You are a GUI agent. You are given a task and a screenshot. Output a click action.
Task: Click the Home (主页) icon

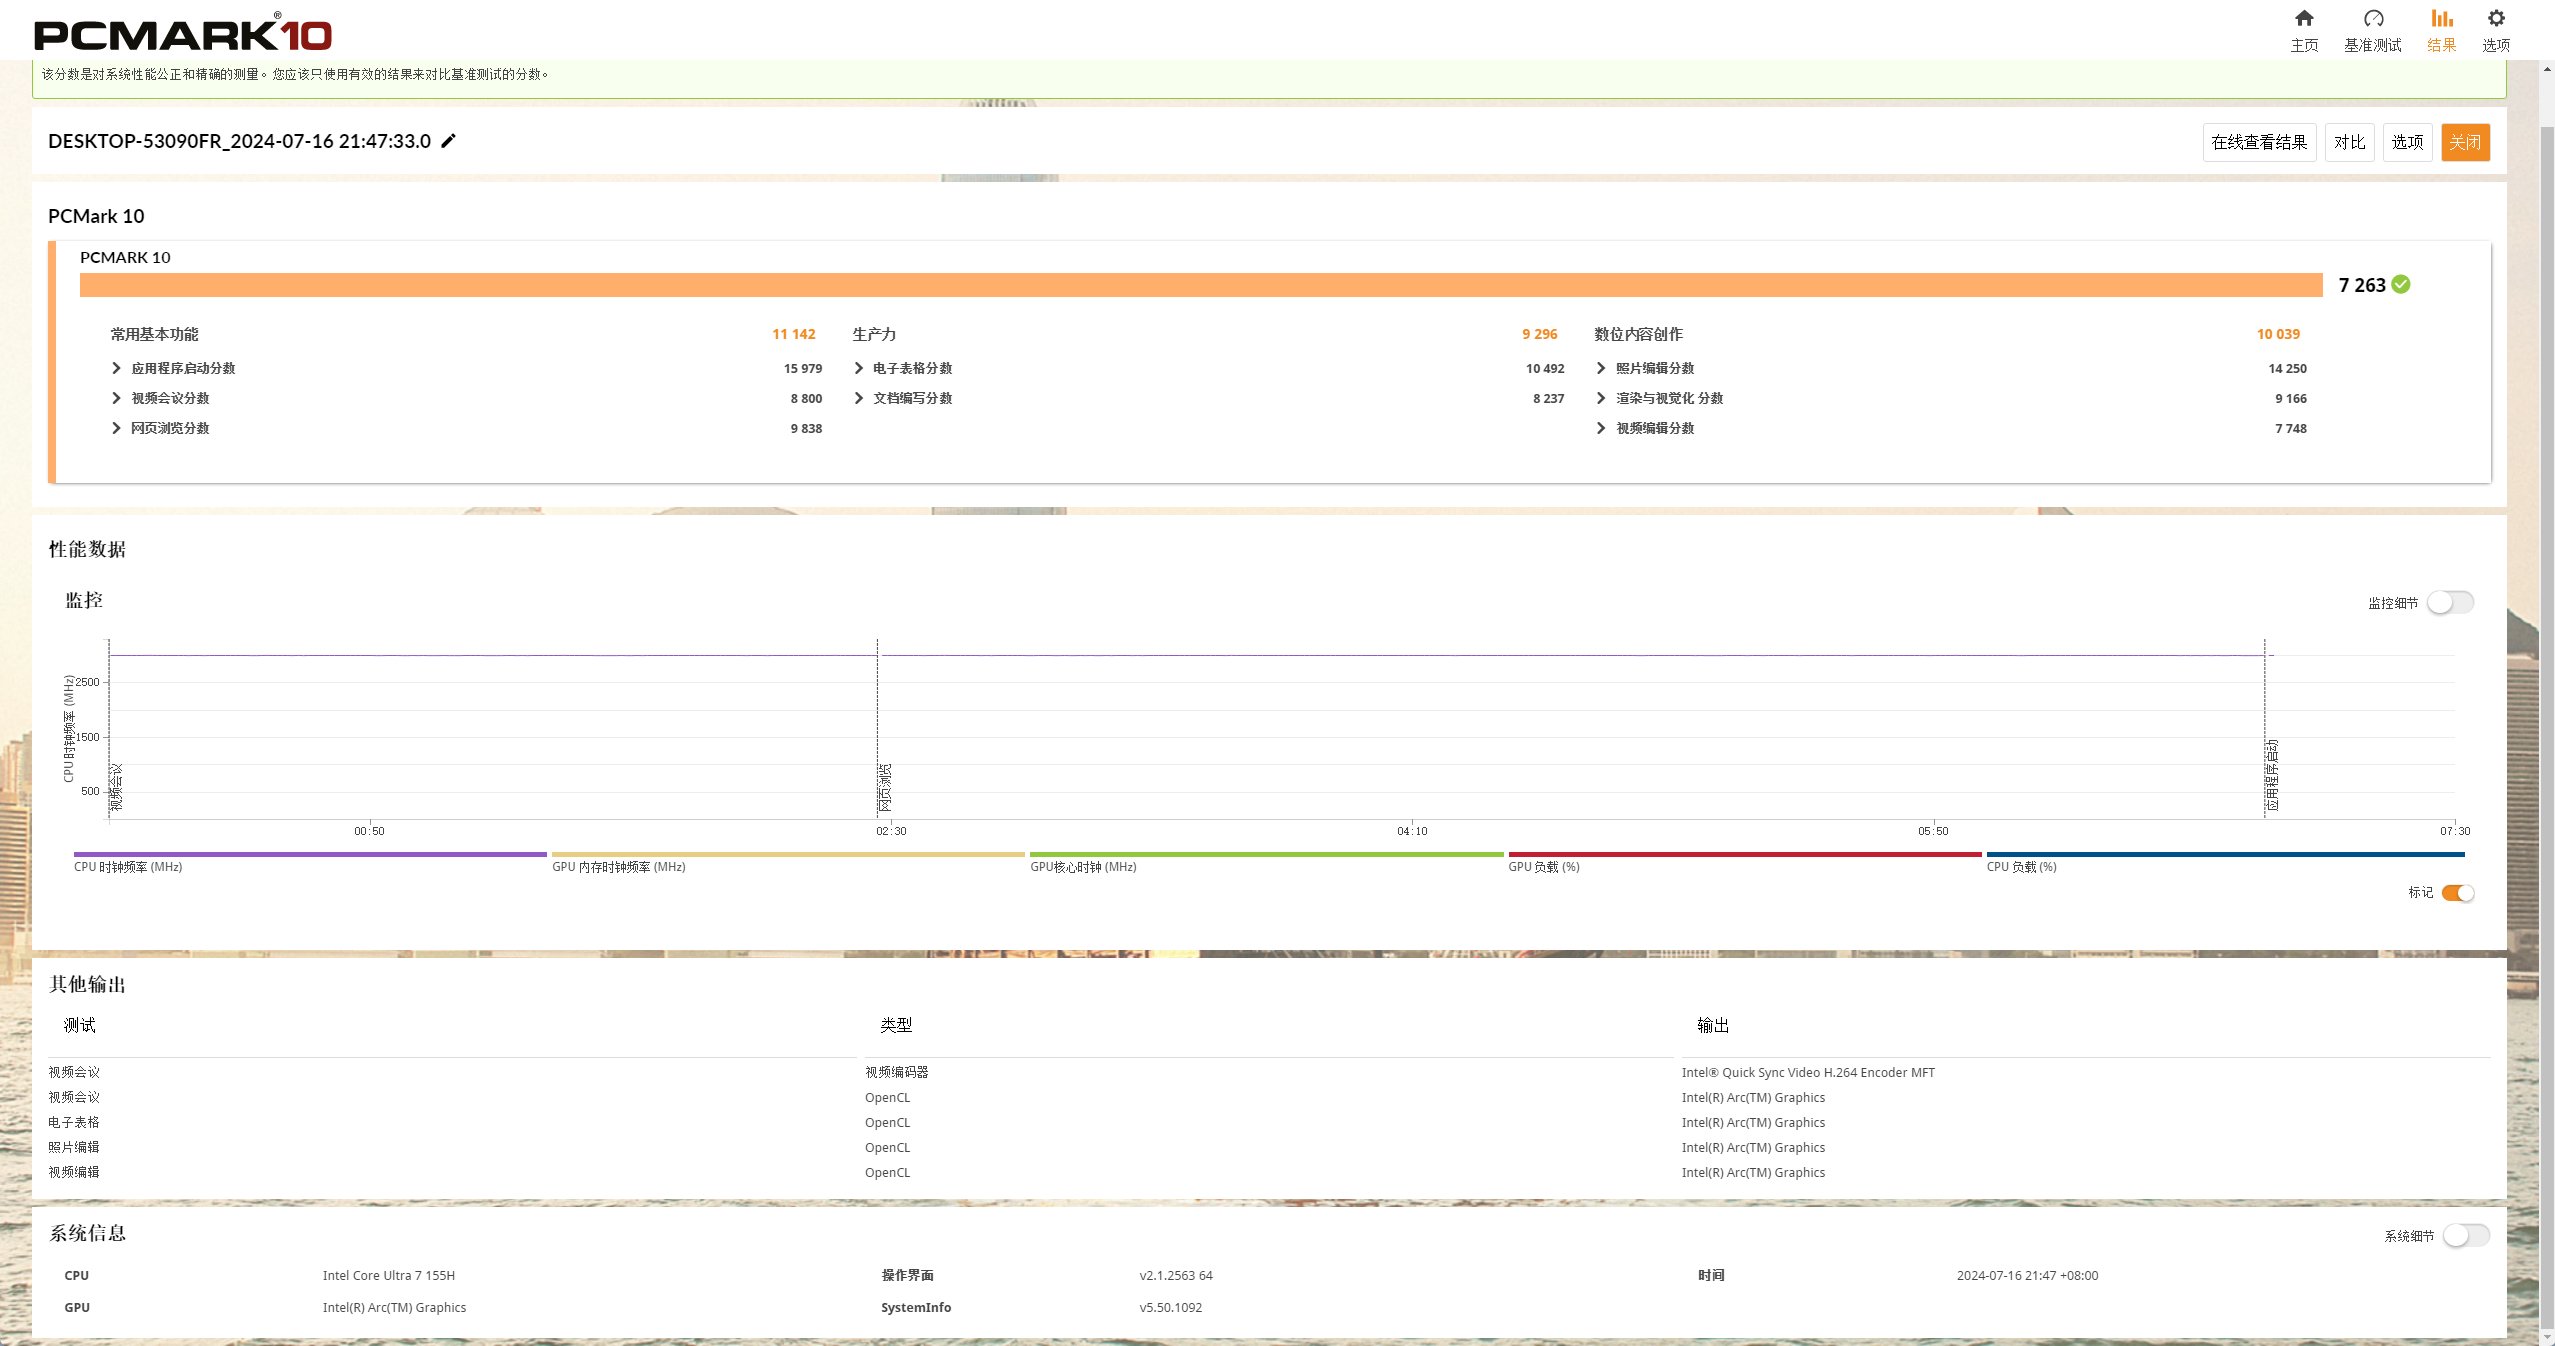[x=2304, y=19]
